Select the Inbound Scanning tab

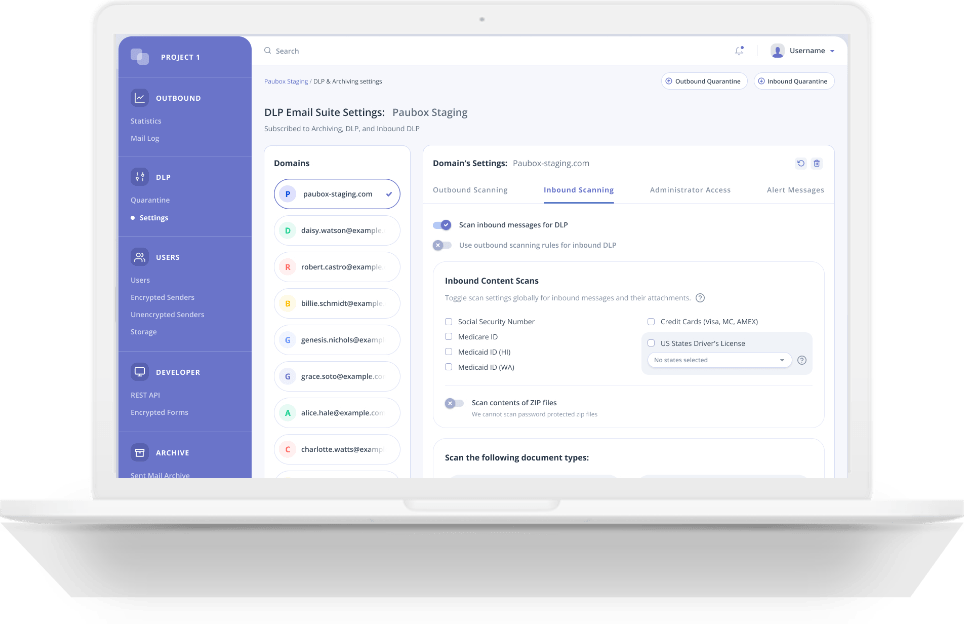pyautogui.click(x=579, y=190)
